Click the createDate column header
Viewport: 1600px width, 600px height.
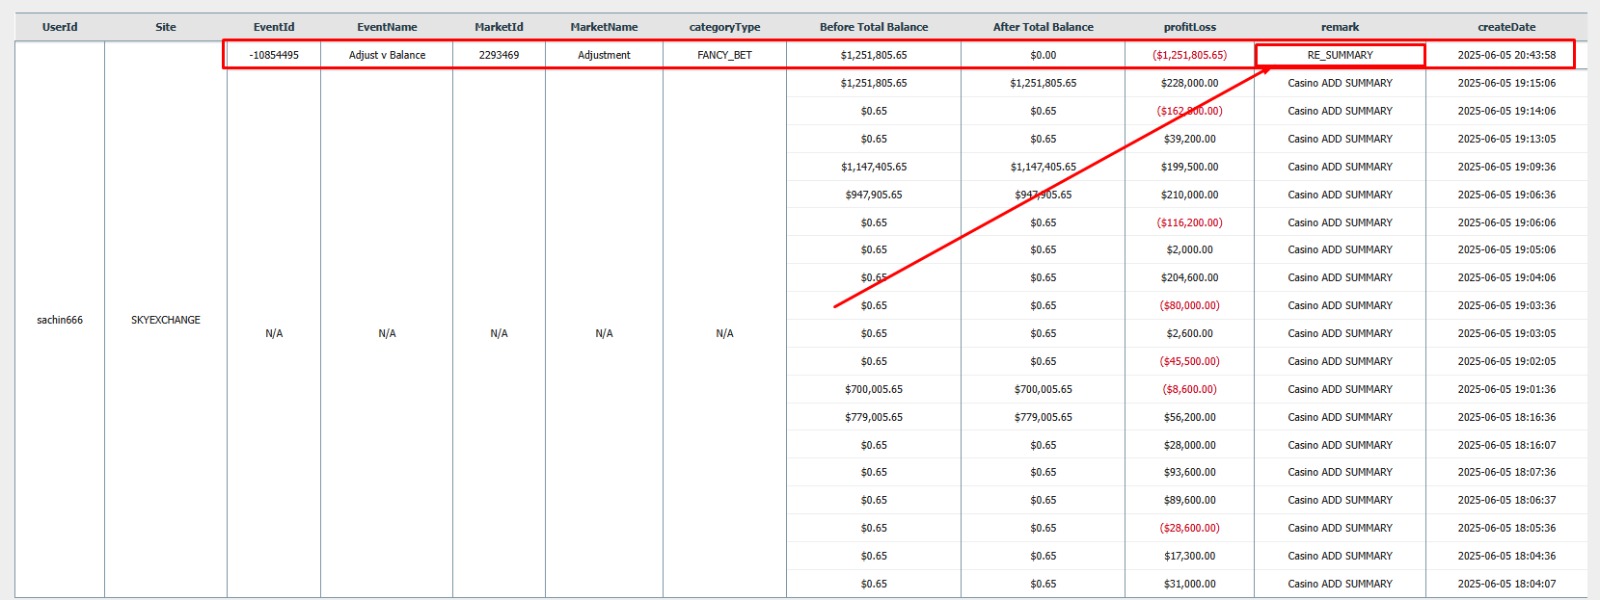coord(1506,27)
